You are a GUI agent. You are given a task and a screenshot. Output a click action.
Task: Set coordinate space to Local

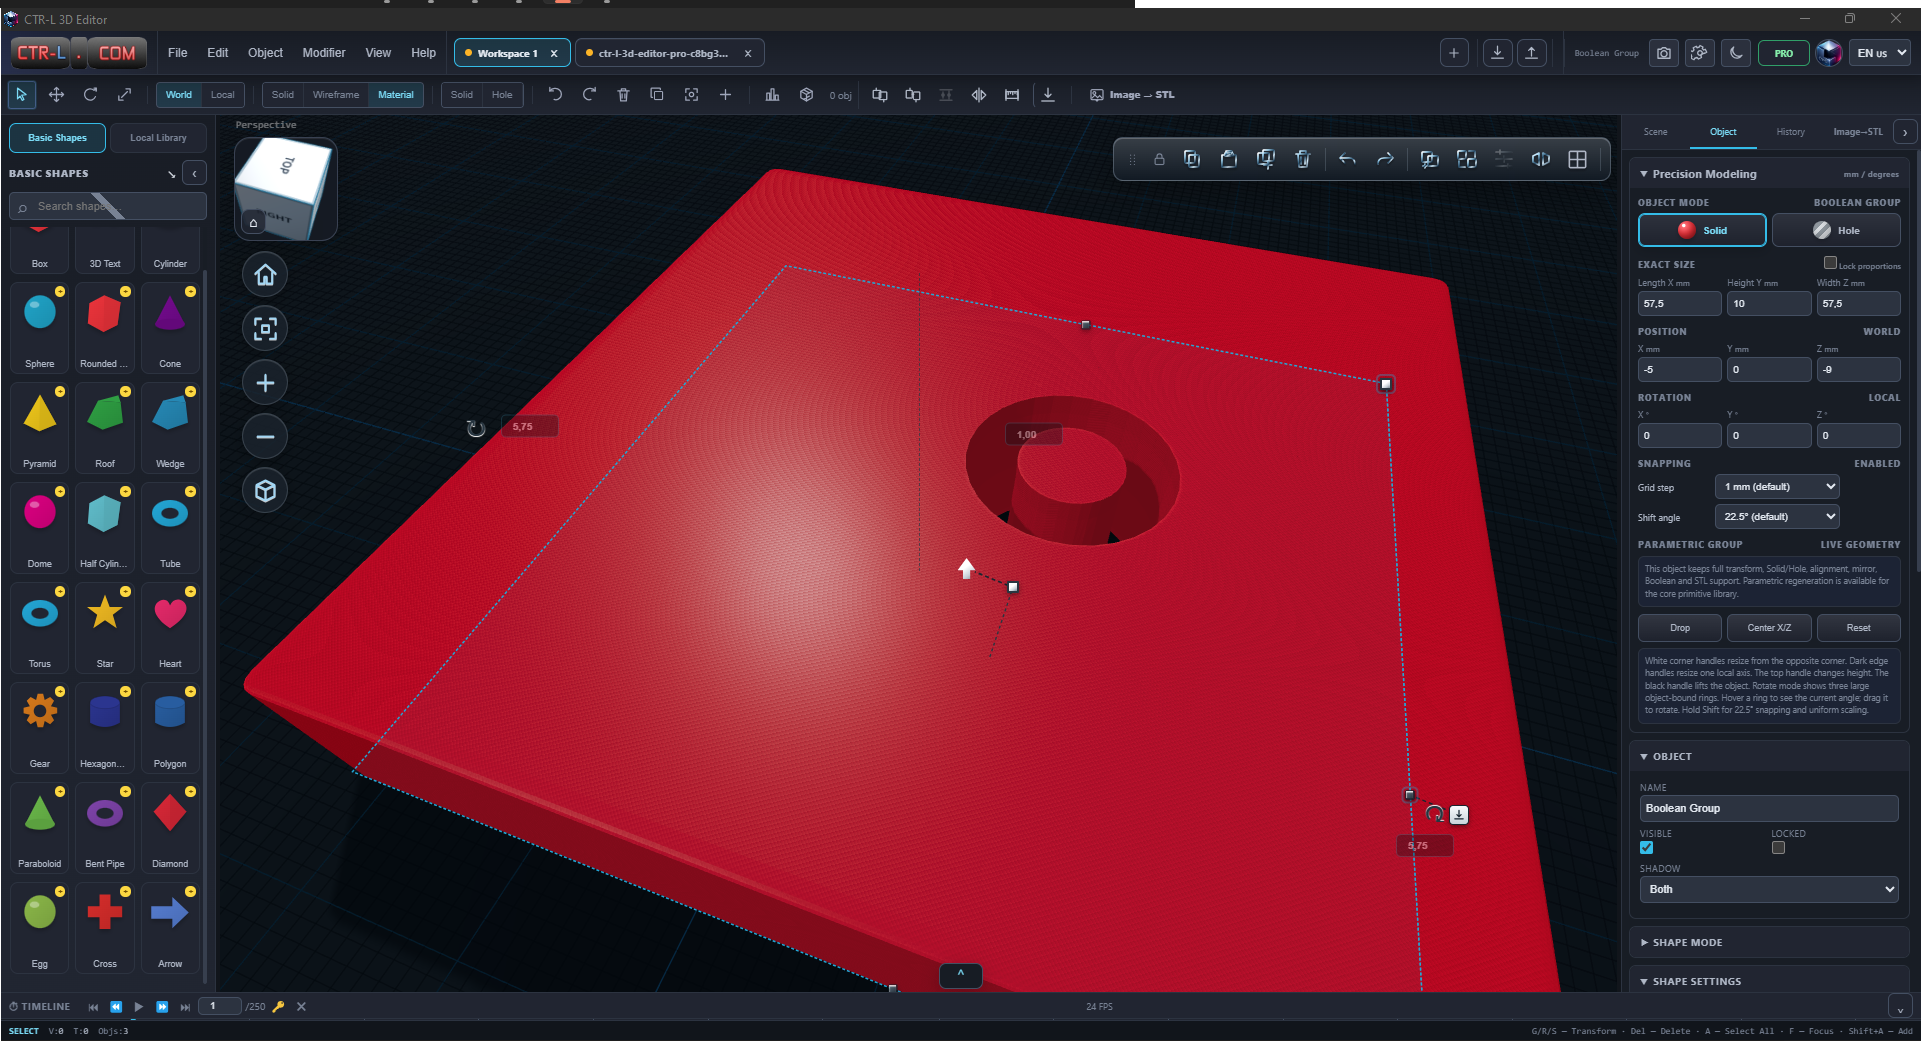point(222,95)
